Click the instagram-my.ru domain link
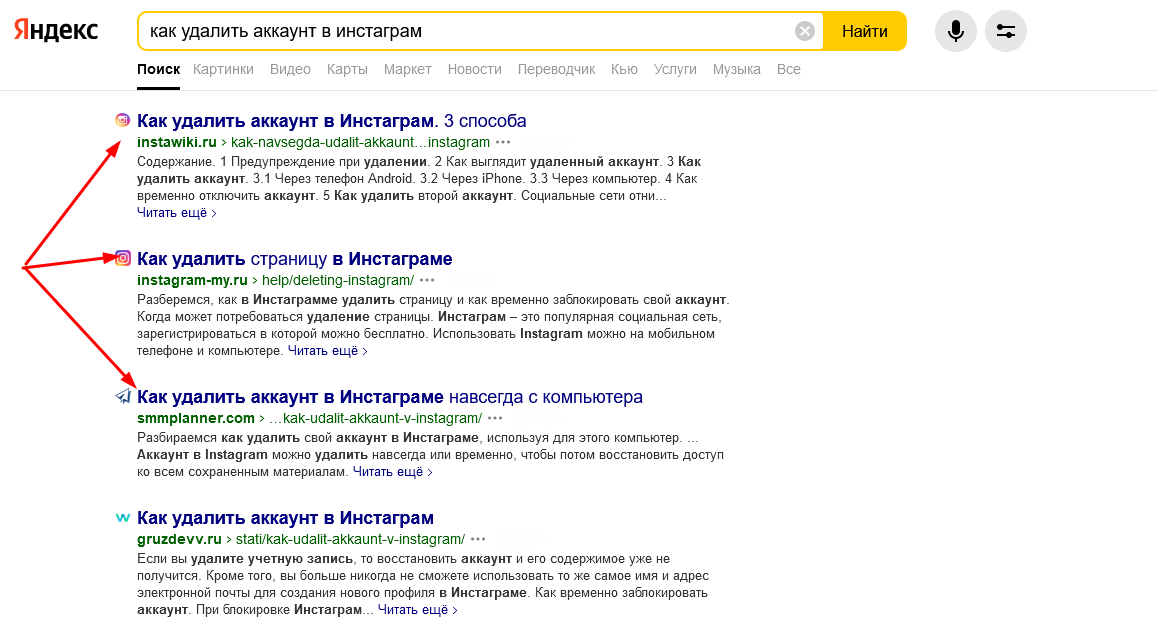1158x633 pixels. 192,280
